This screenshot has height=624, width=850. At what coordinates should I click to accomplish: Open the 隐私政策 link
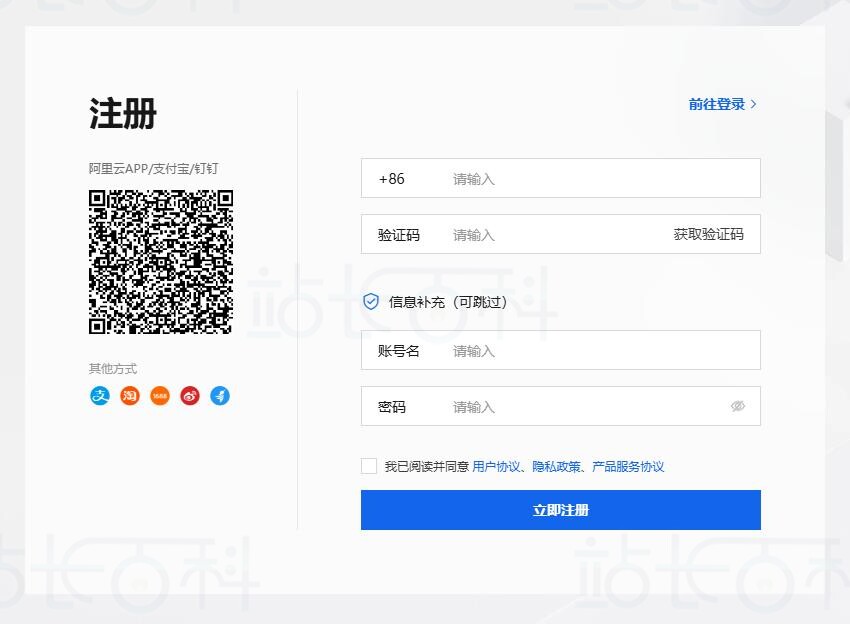(556, 466)
